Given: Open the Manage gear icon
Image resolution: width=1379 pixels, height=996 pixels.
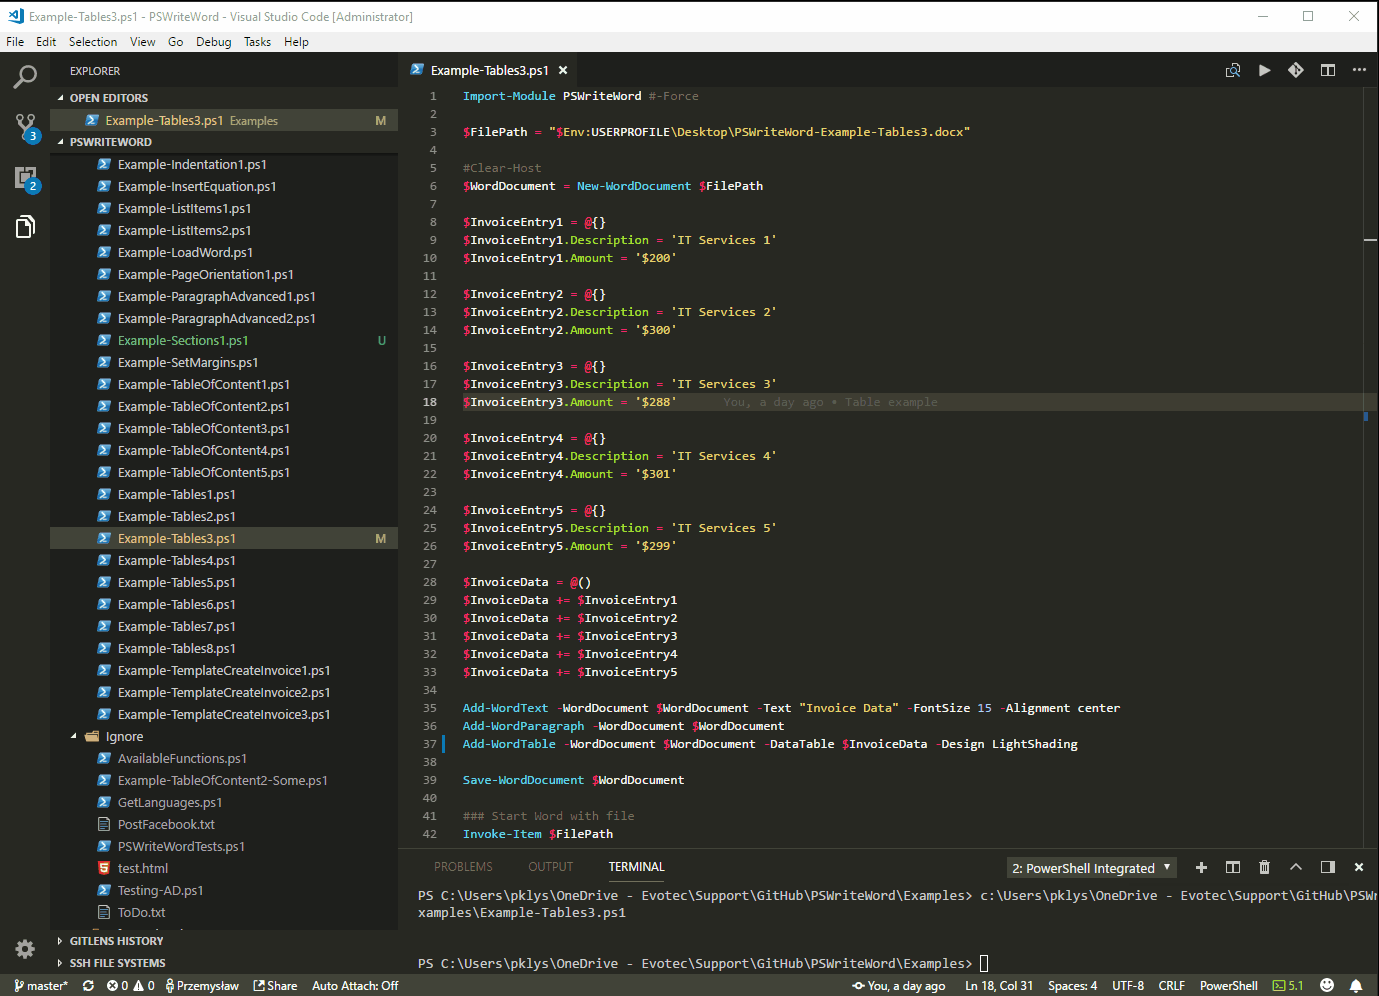Looking at the screenshot, I should tap(25, 948).
